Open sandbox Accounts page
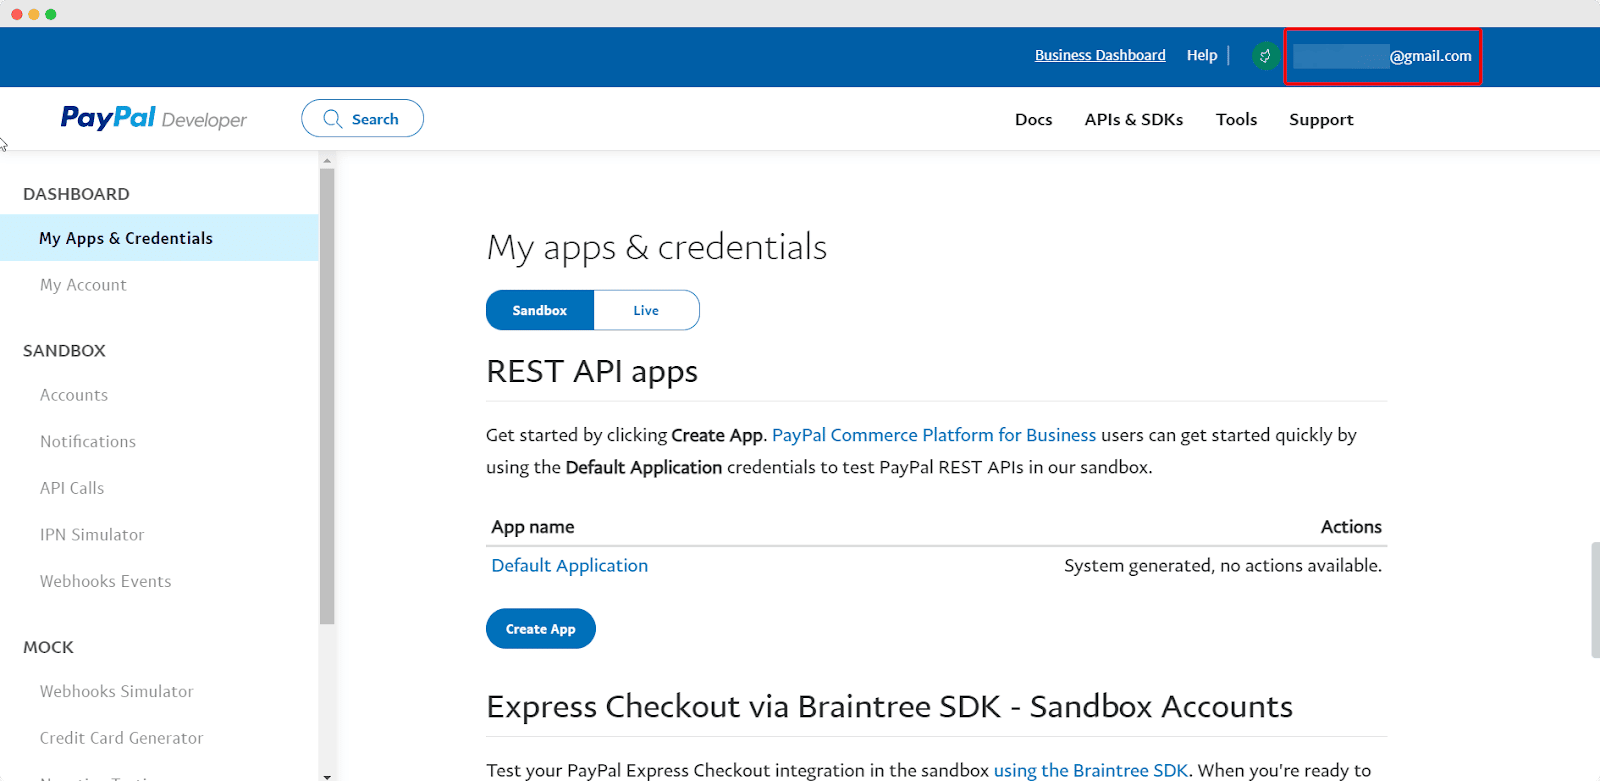The width and height of the screenshot is (1600, 781). click(x=74, y=395)
